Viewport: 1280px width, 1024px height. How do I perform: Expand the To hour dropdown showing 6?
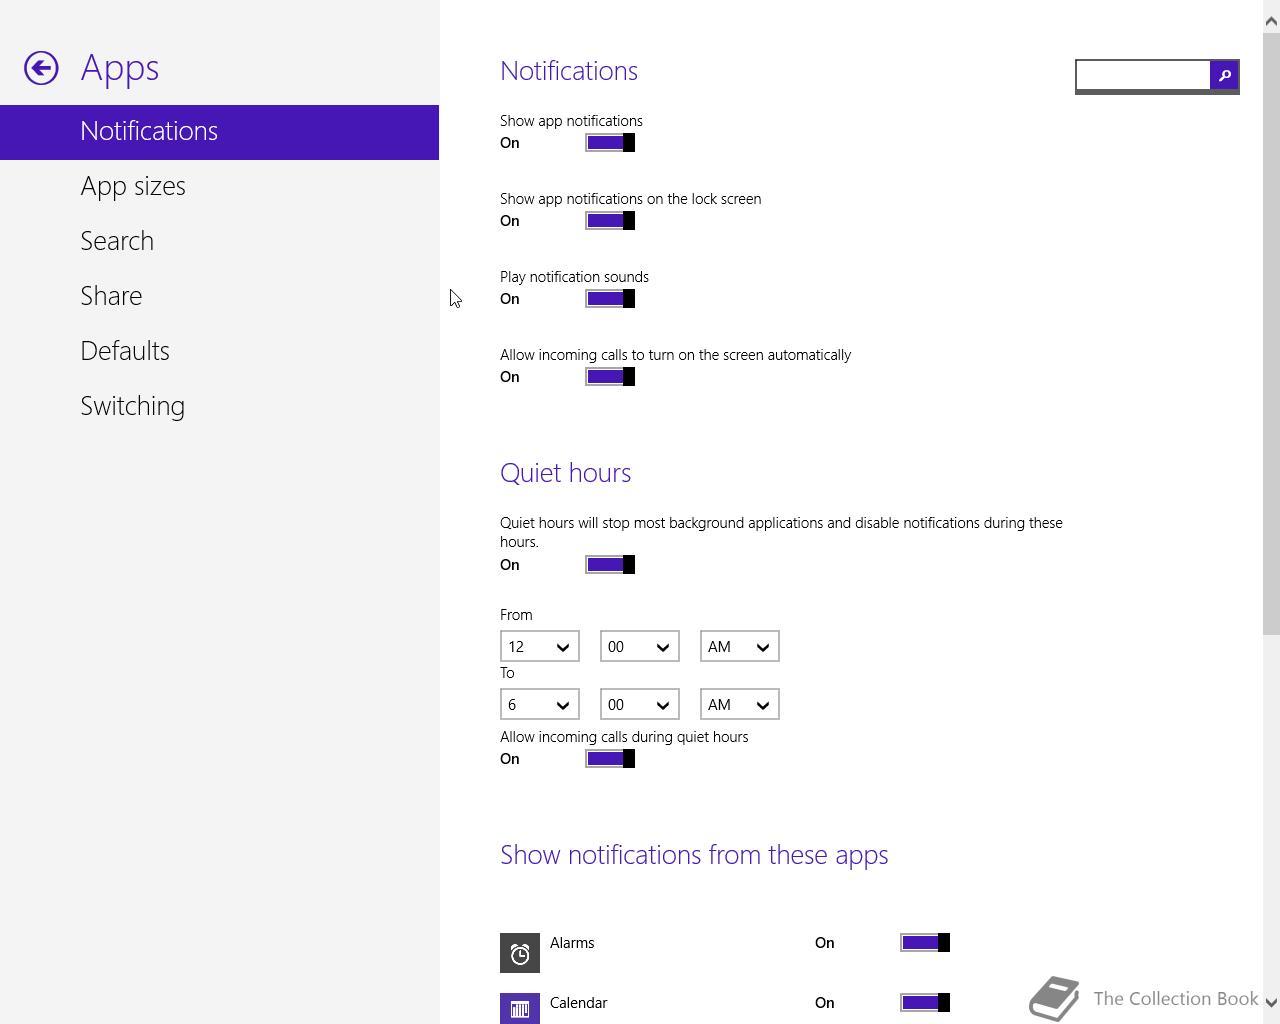539,705
